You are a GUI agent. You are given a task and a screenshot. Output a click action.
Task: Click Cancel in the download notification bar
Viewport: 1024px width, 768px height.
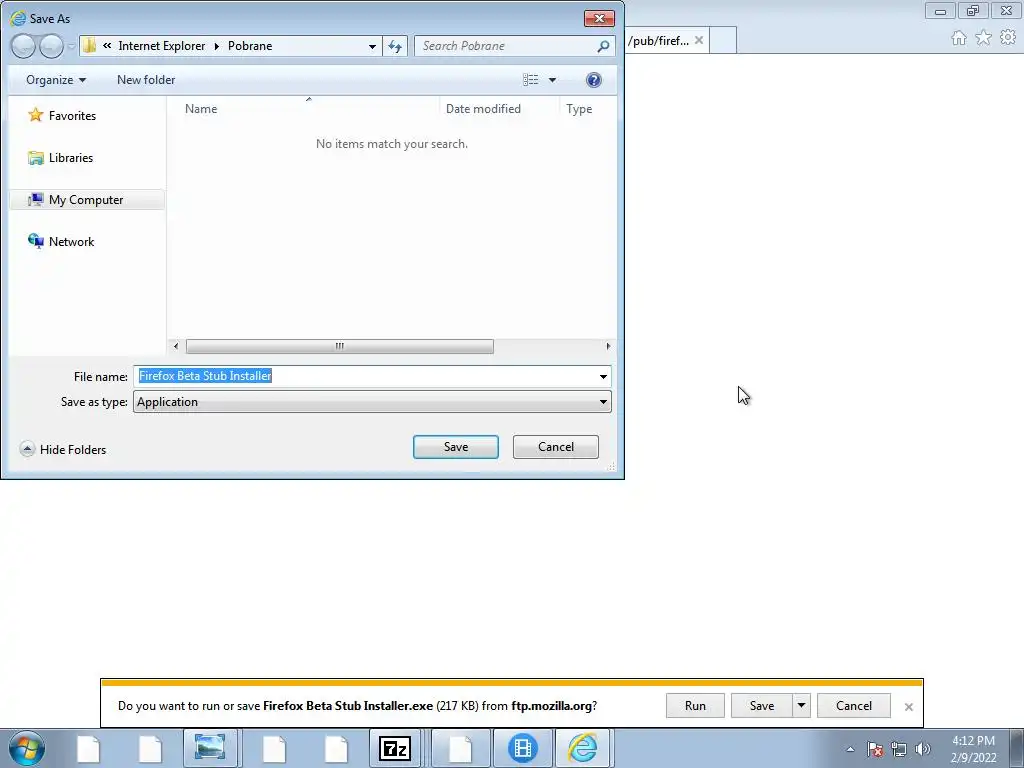click(x=854, y=706)
